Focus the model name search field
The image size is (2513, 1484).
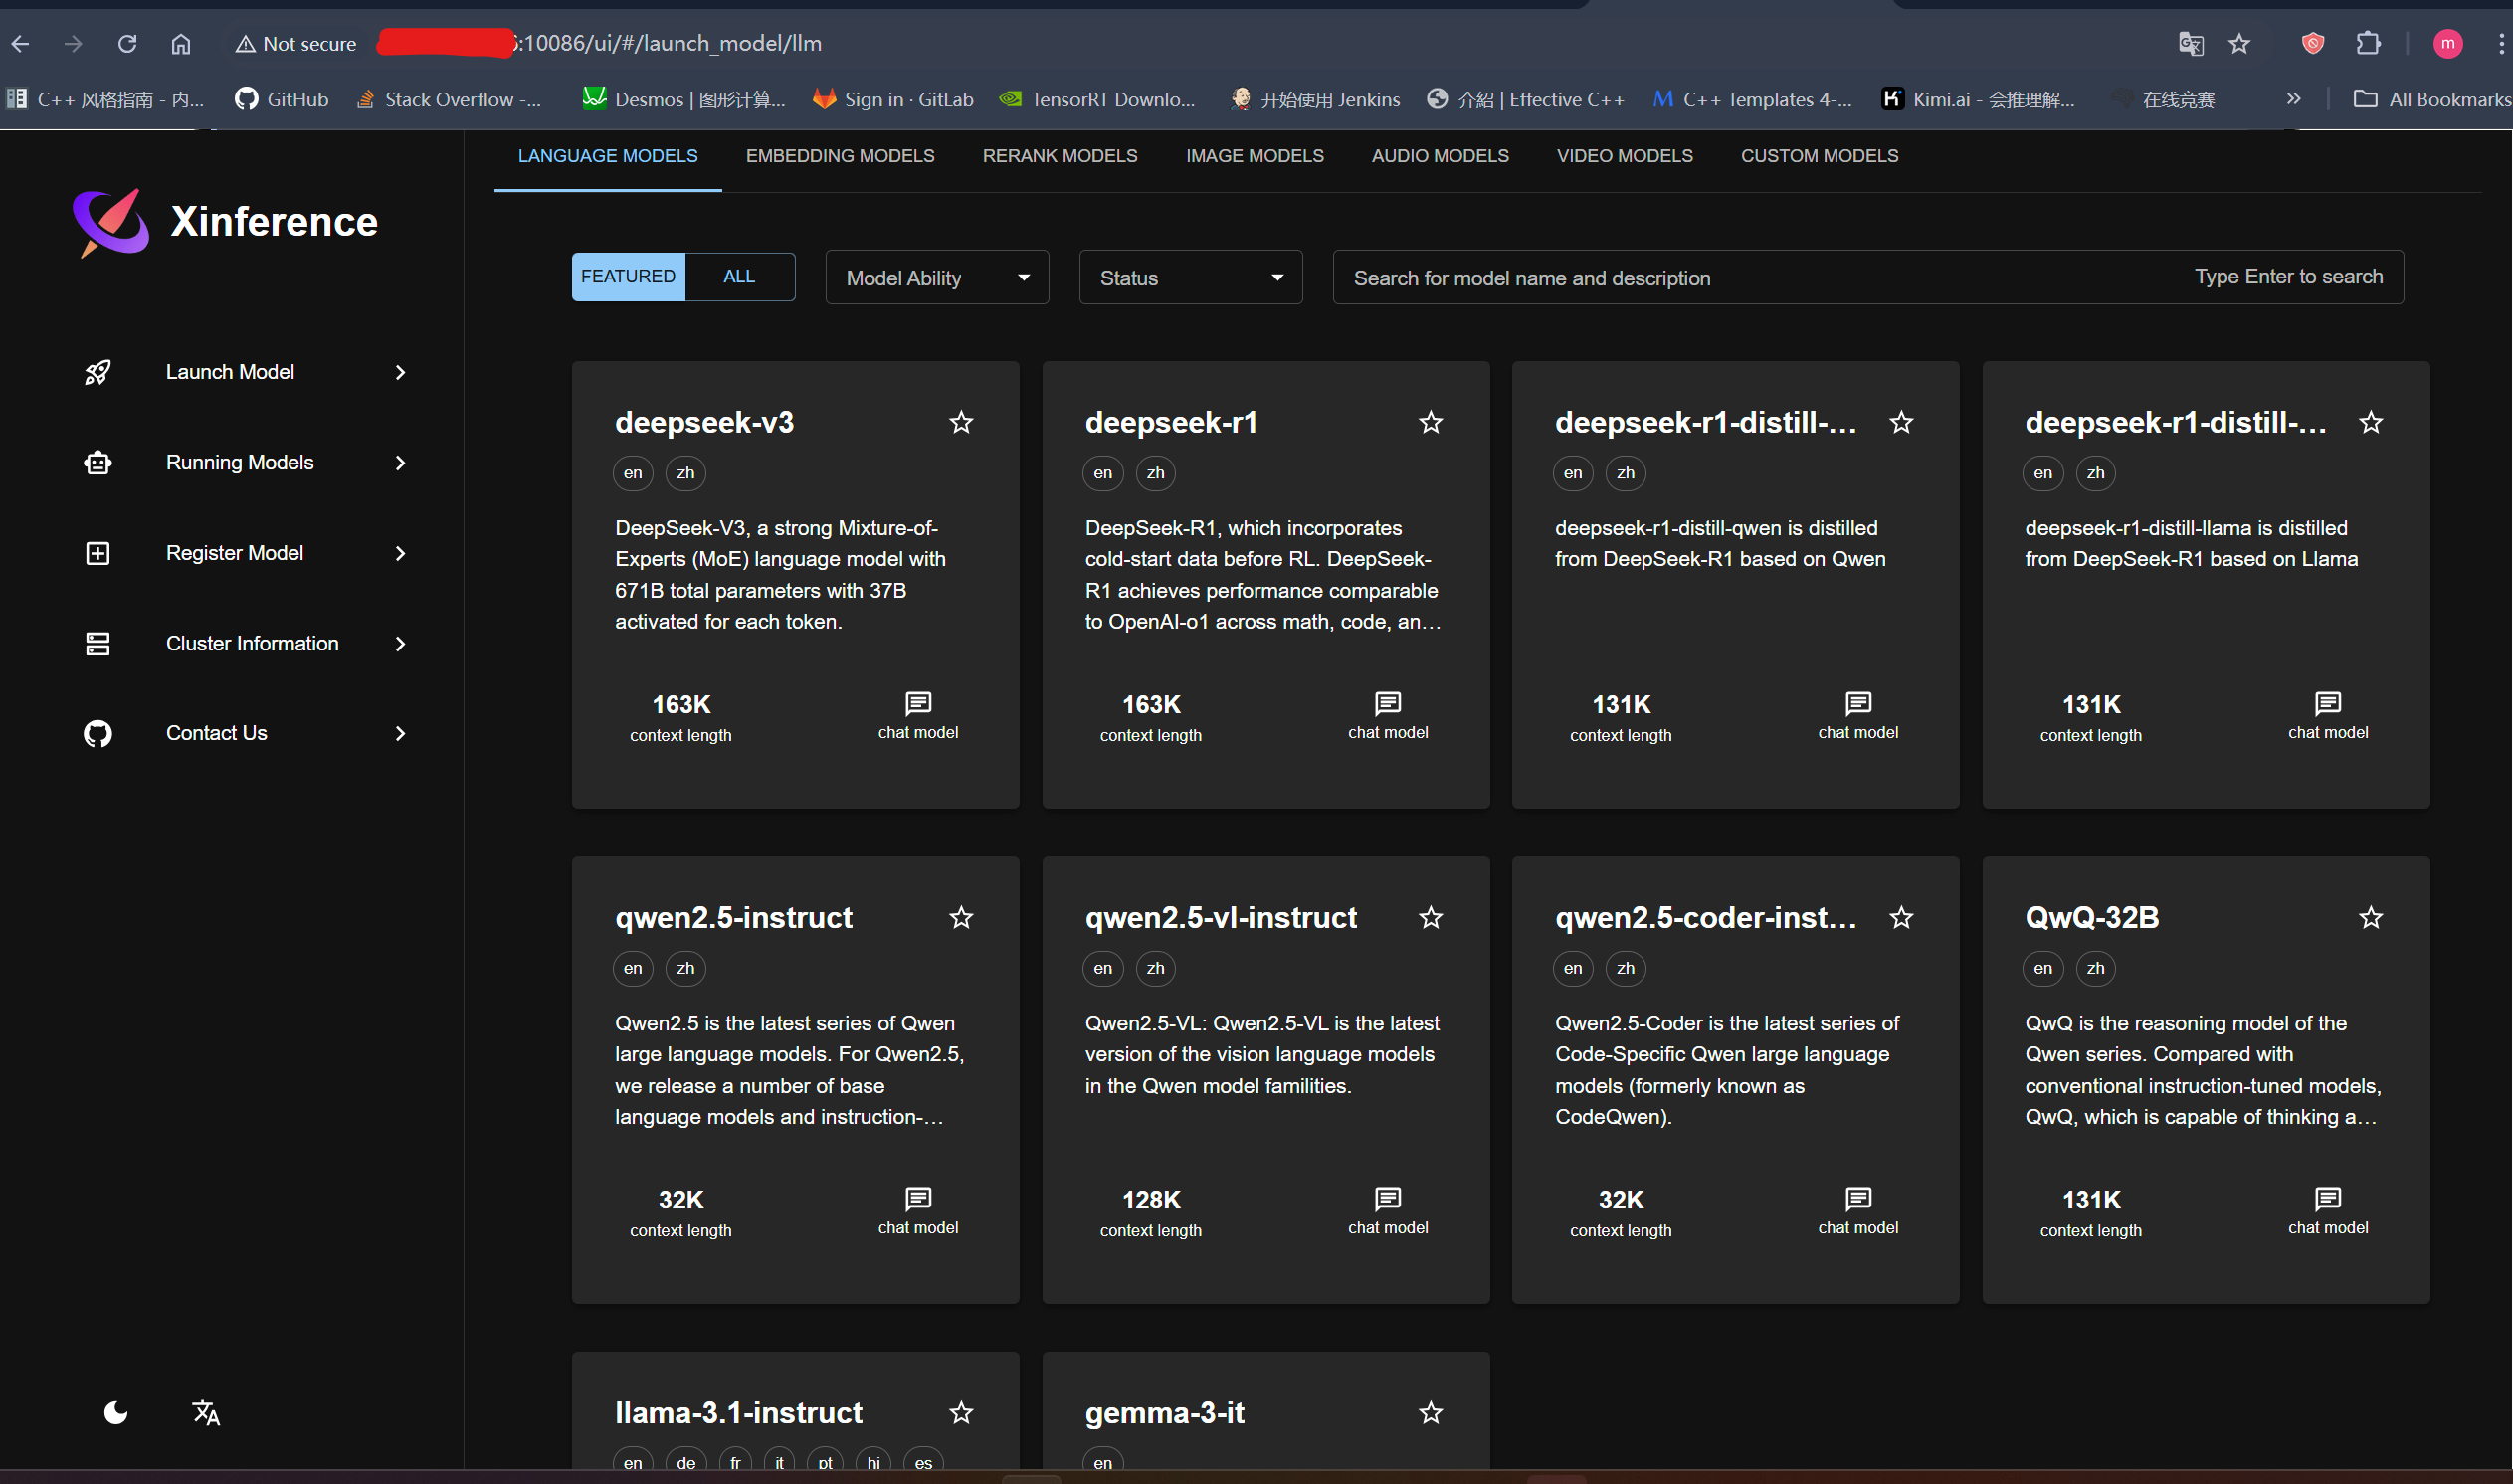point(1868,277)
